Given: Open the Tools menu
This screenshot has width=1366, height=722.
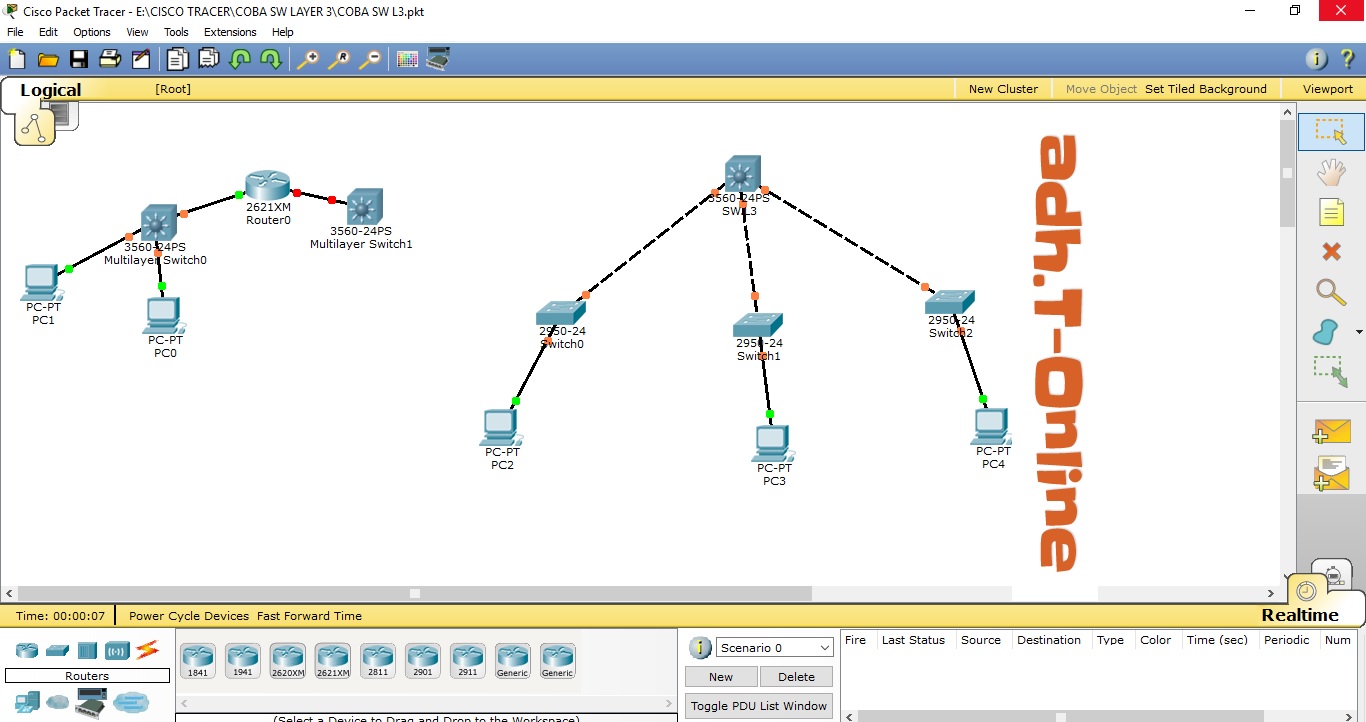Looking at the screenshot, I should tap(176, 32).
